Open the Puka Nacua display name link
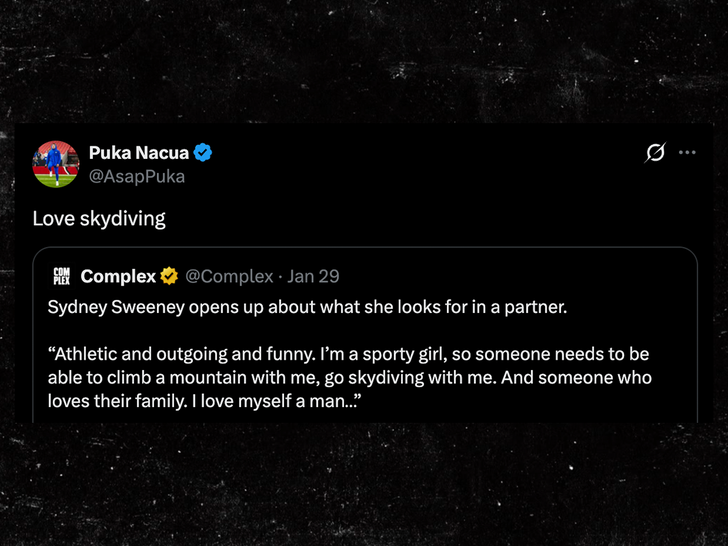728x546 pixels. point(138,153)
